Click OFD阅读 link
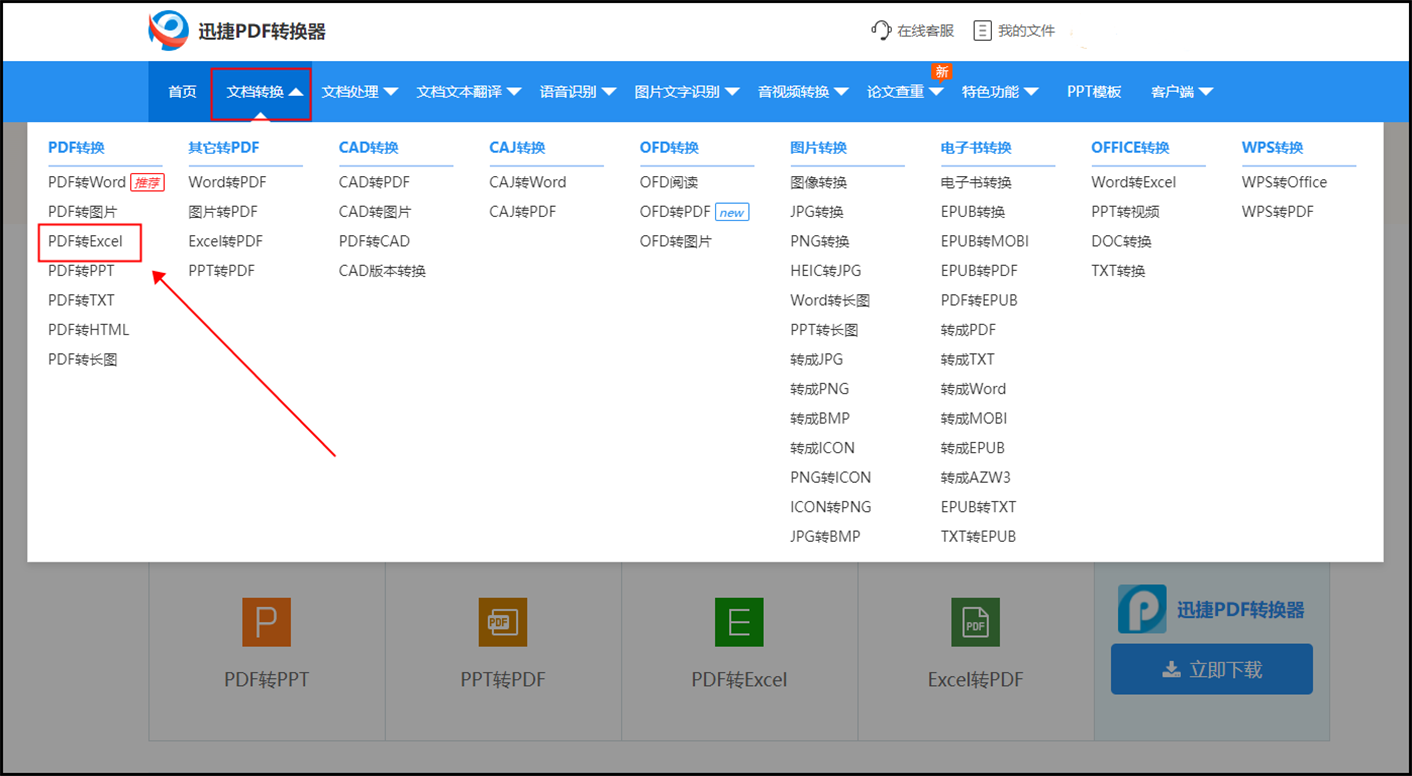This screenshot has width=1412, height=776. [669, 182]
